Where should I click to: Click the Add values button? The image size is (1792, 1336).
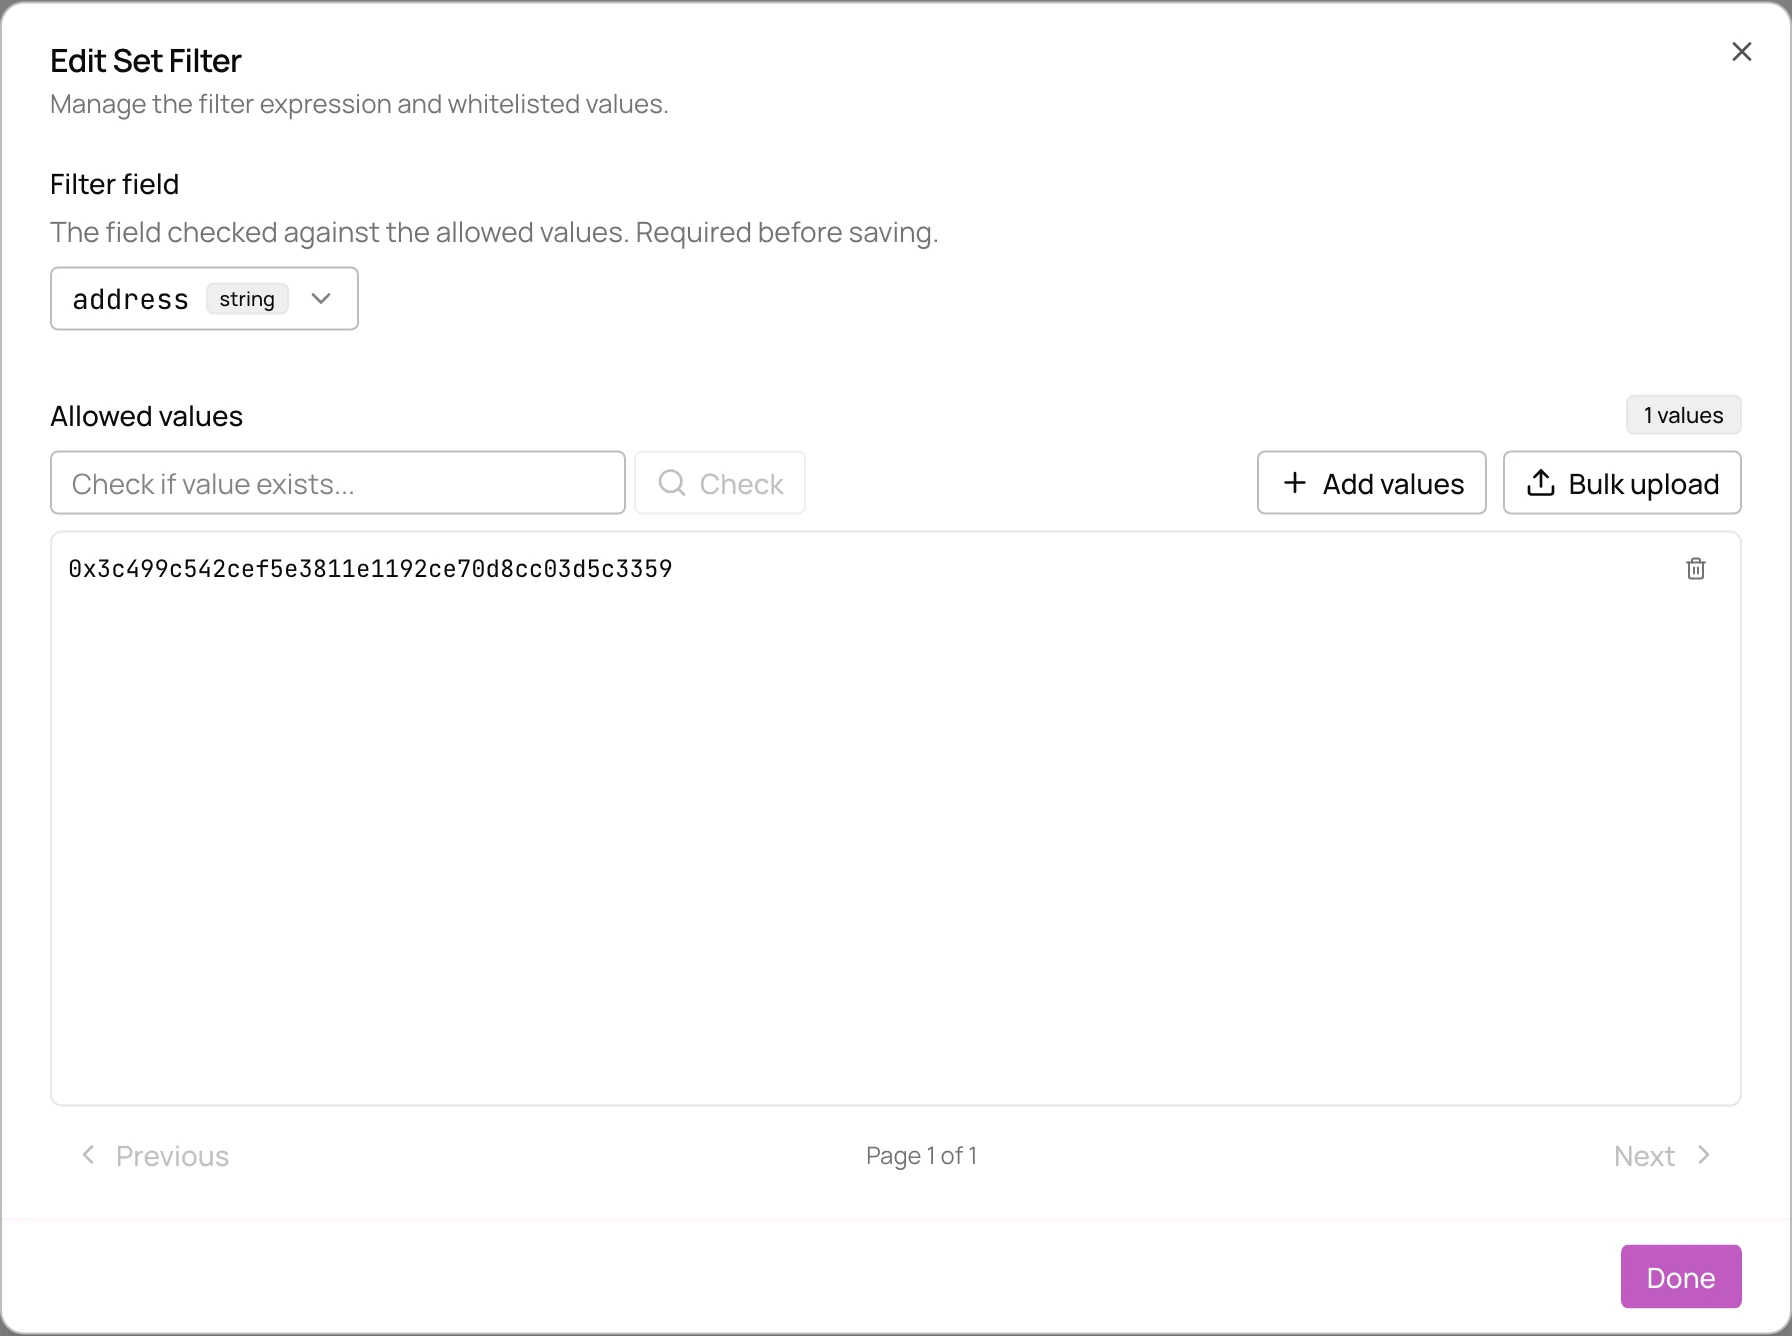pyautogui.click(x=1371, y=483)
